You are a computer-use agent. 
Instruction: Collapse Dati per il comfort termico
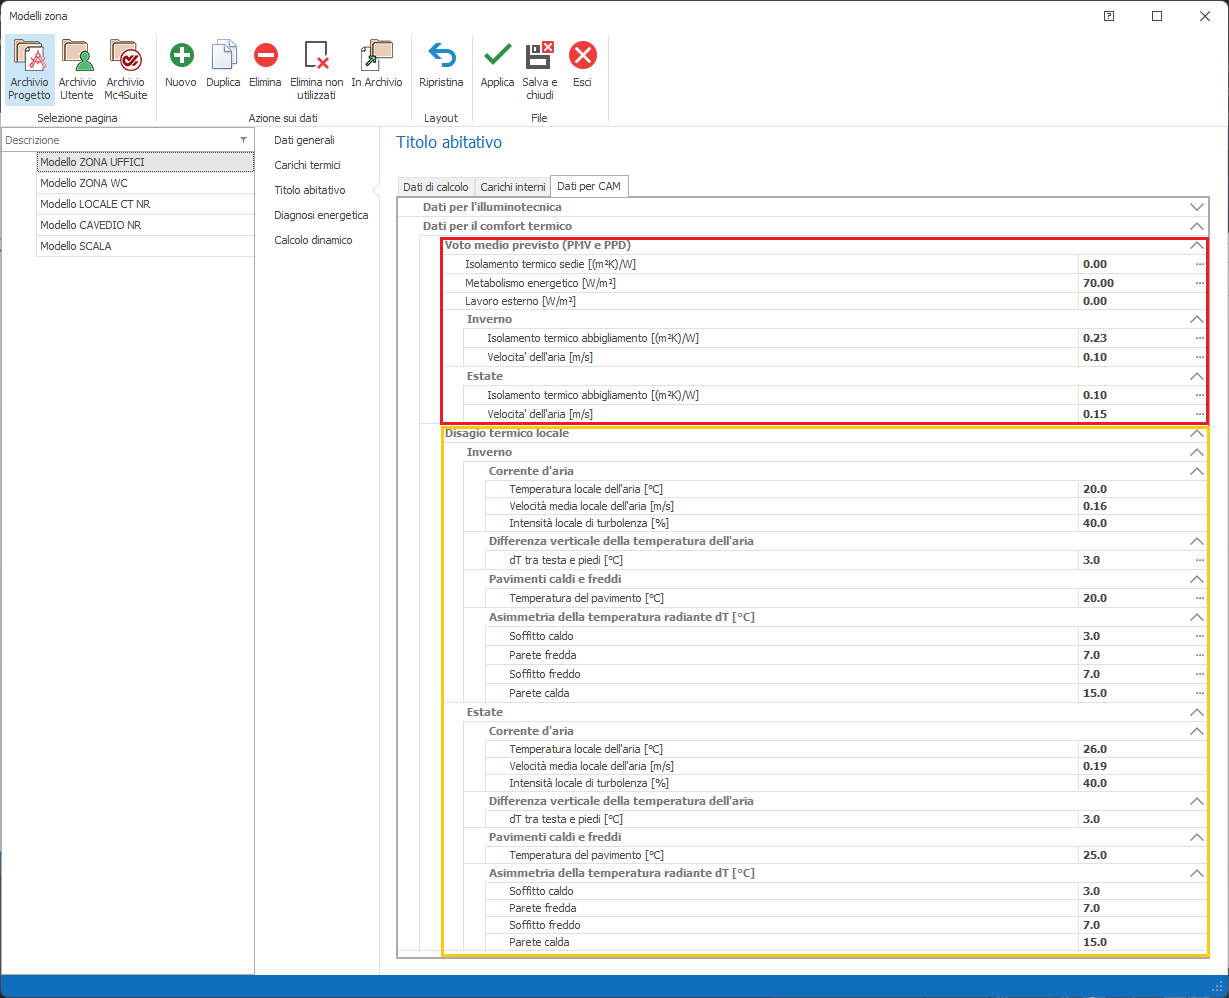[1196, 226]
